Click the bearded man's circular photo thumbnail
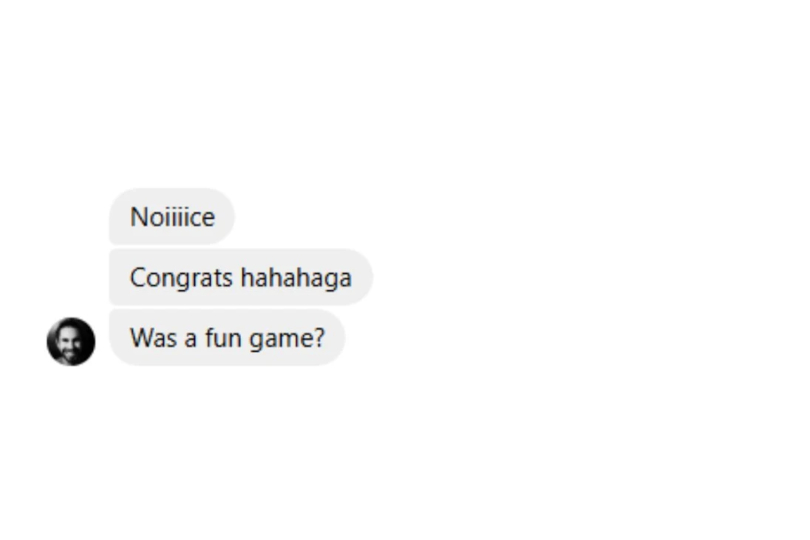The height and width of the screenshot is (540, 810). 71,342
